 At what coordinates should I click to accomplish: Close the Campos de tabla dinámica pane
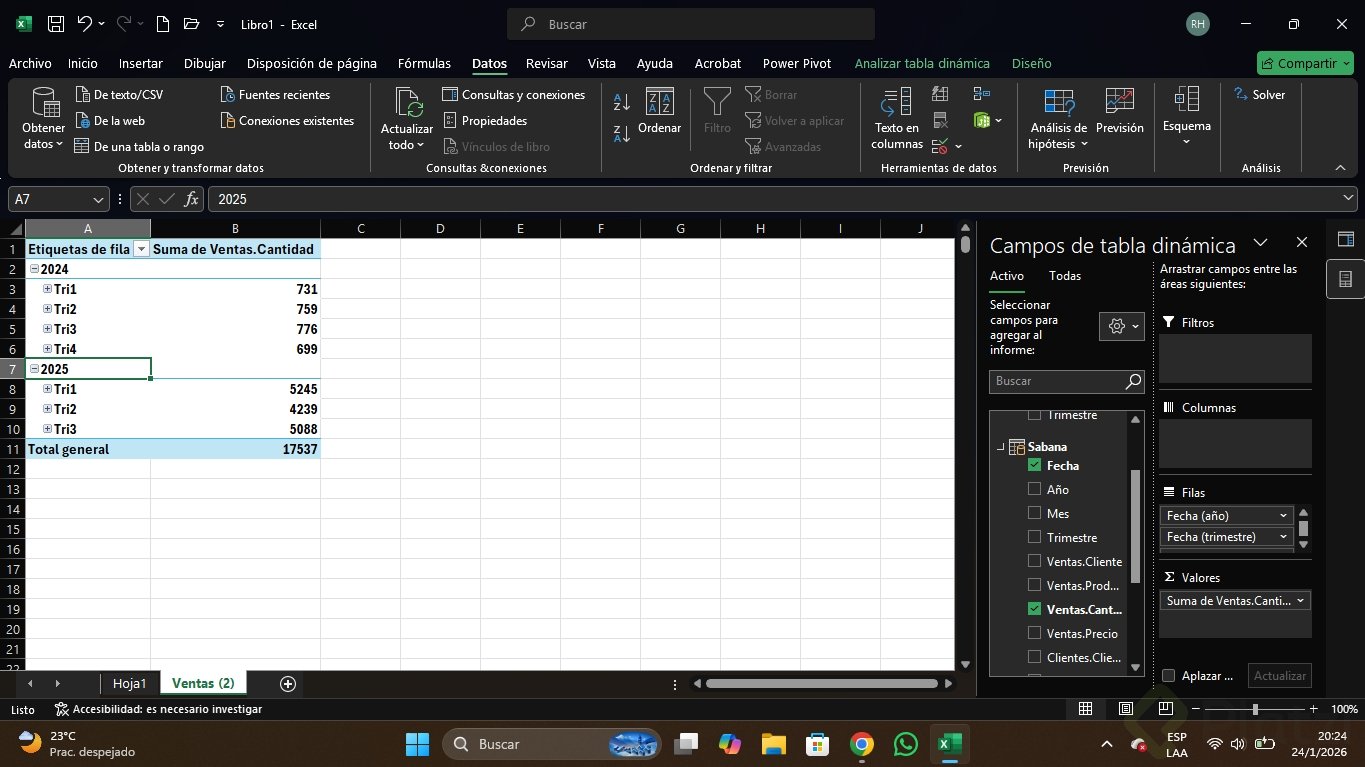click(1301, 242)
